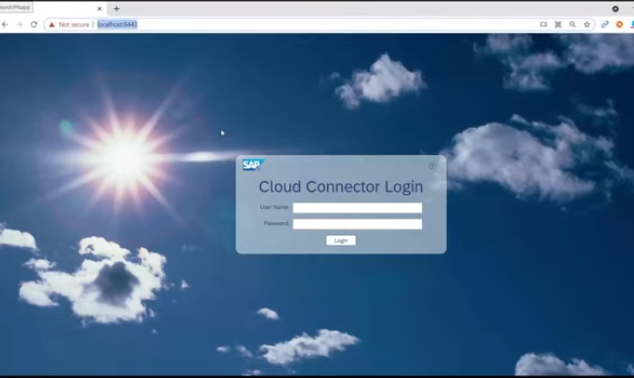
Task: Close the current browser tab
Action: (99, 8)
